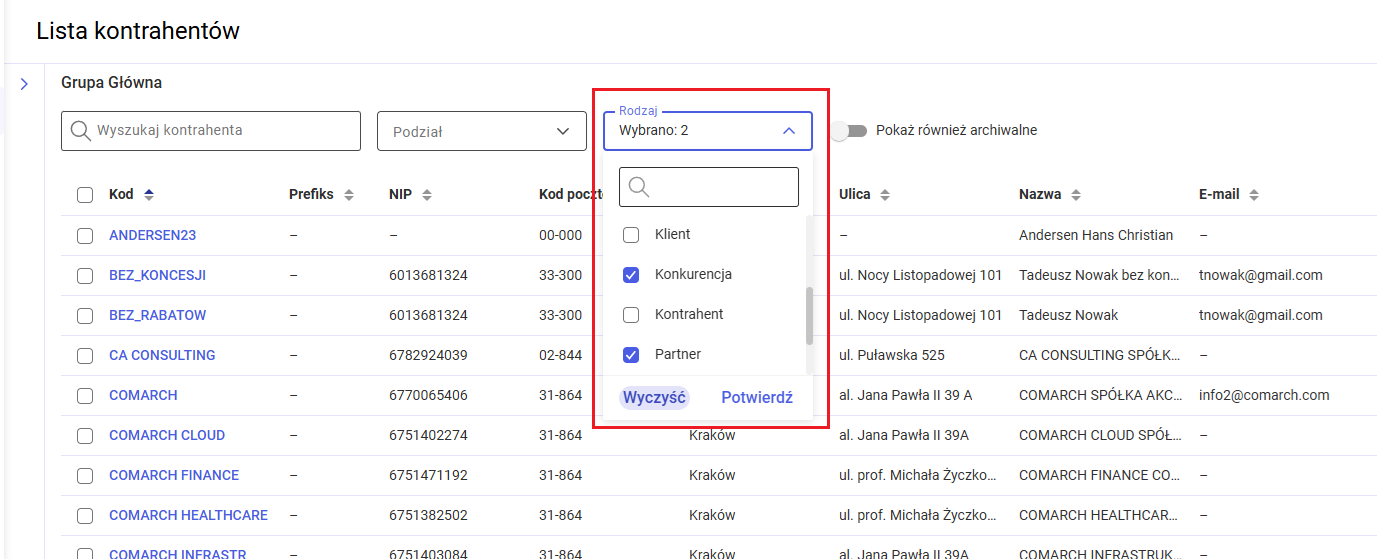The image size is (1377, 559).
Task: Click the search icon in Wyszukaj kontrahenta
Action: click(x=81, y=131)
